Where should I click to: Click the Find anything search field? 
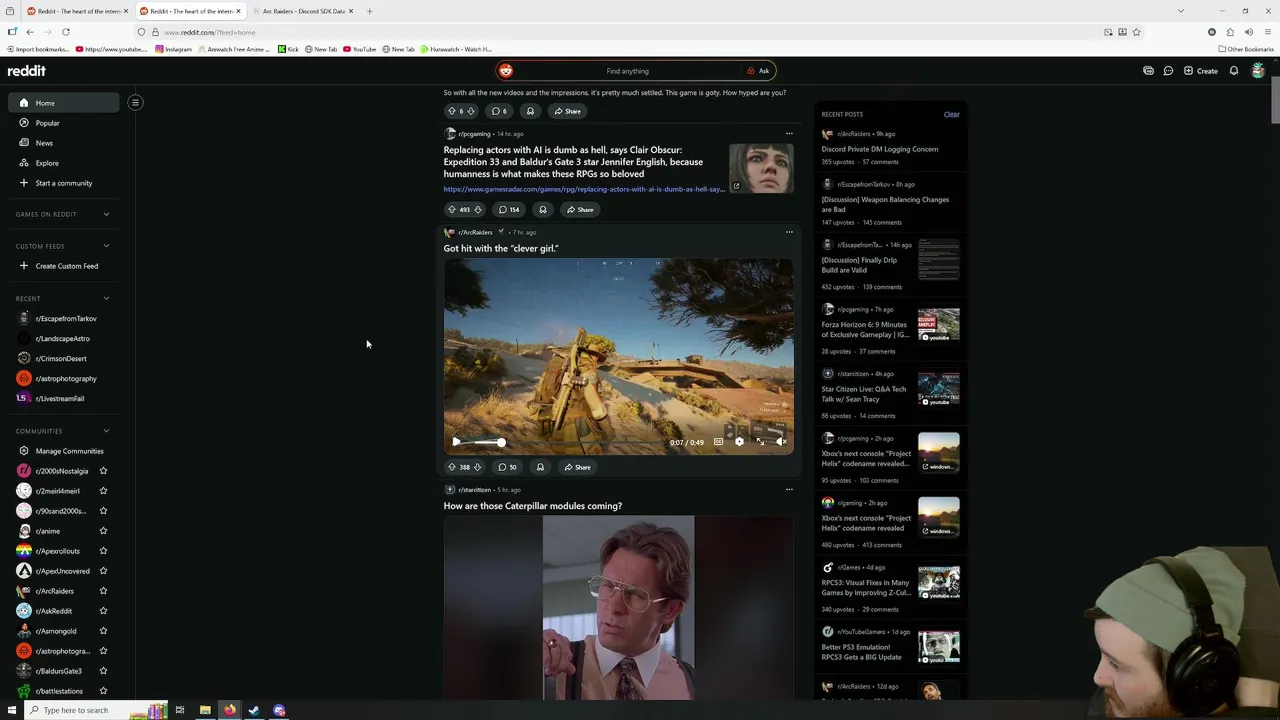pyautogui.click(x=627, y=71)
